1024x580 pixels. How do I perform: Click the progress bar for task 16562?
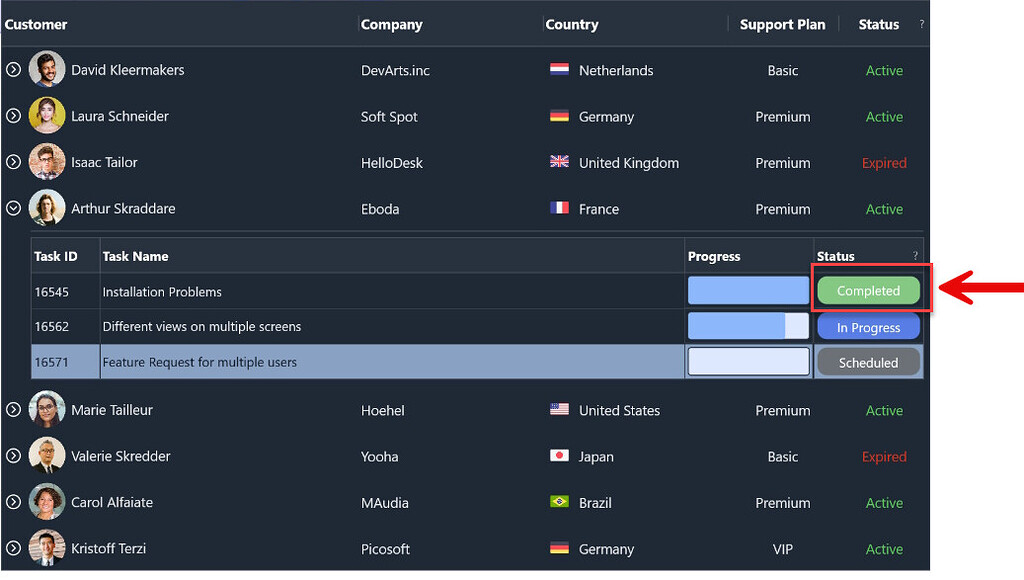click(x=748, y=327)
